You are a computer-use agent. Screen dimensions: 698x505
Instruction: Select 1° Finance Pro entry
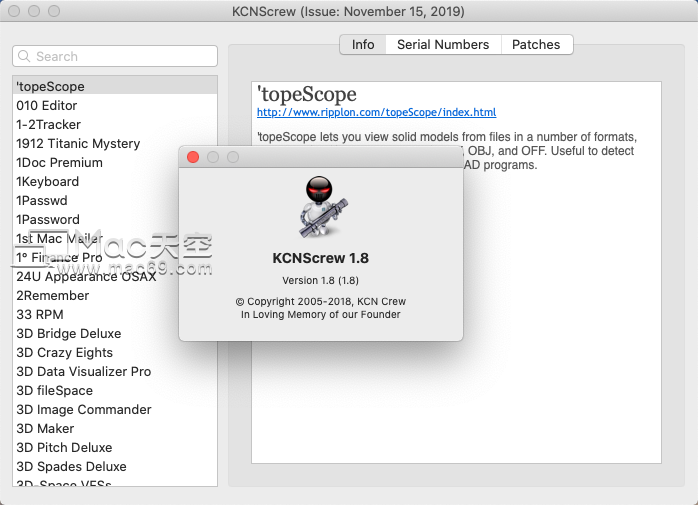point(115,257)
